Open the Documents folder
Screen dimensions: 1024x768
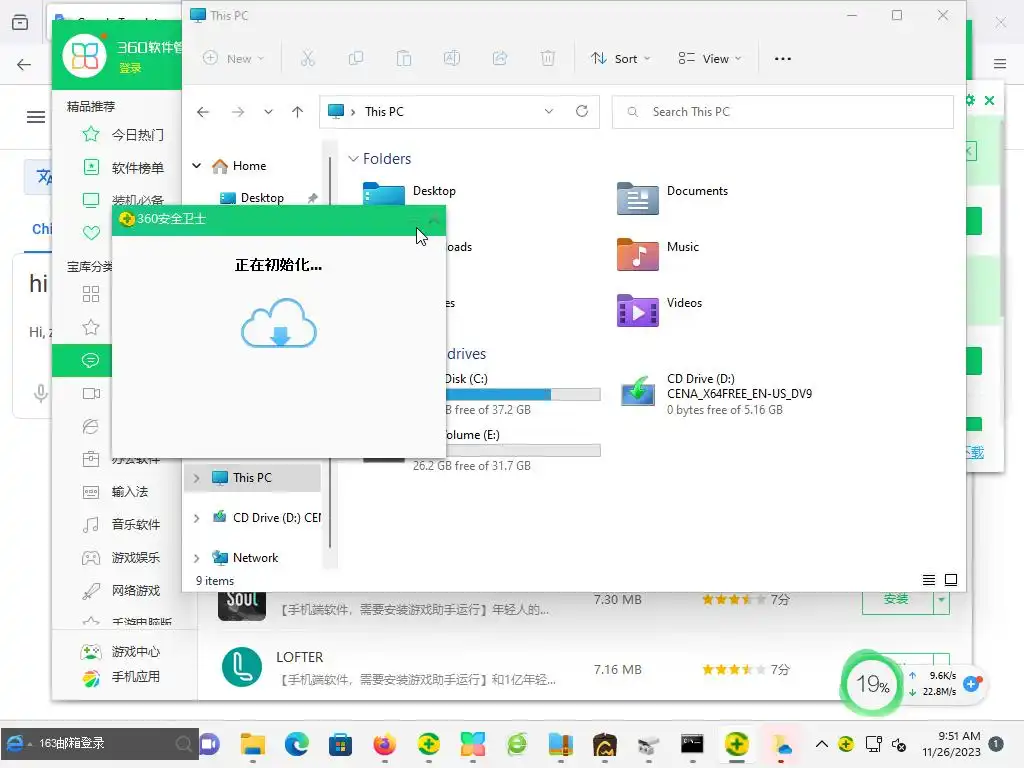tap(673, 199)
